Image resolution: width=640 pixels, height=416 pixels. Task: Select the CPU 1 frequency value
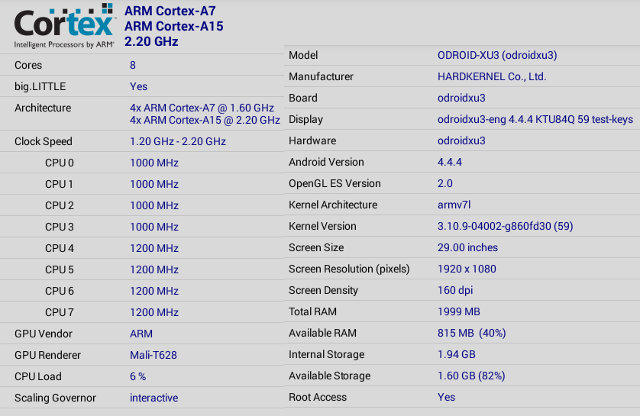[x=154, y=184]
